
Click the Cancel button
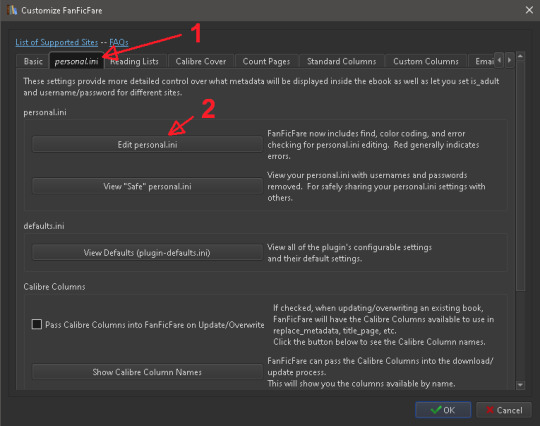click(x=504, y=410)
